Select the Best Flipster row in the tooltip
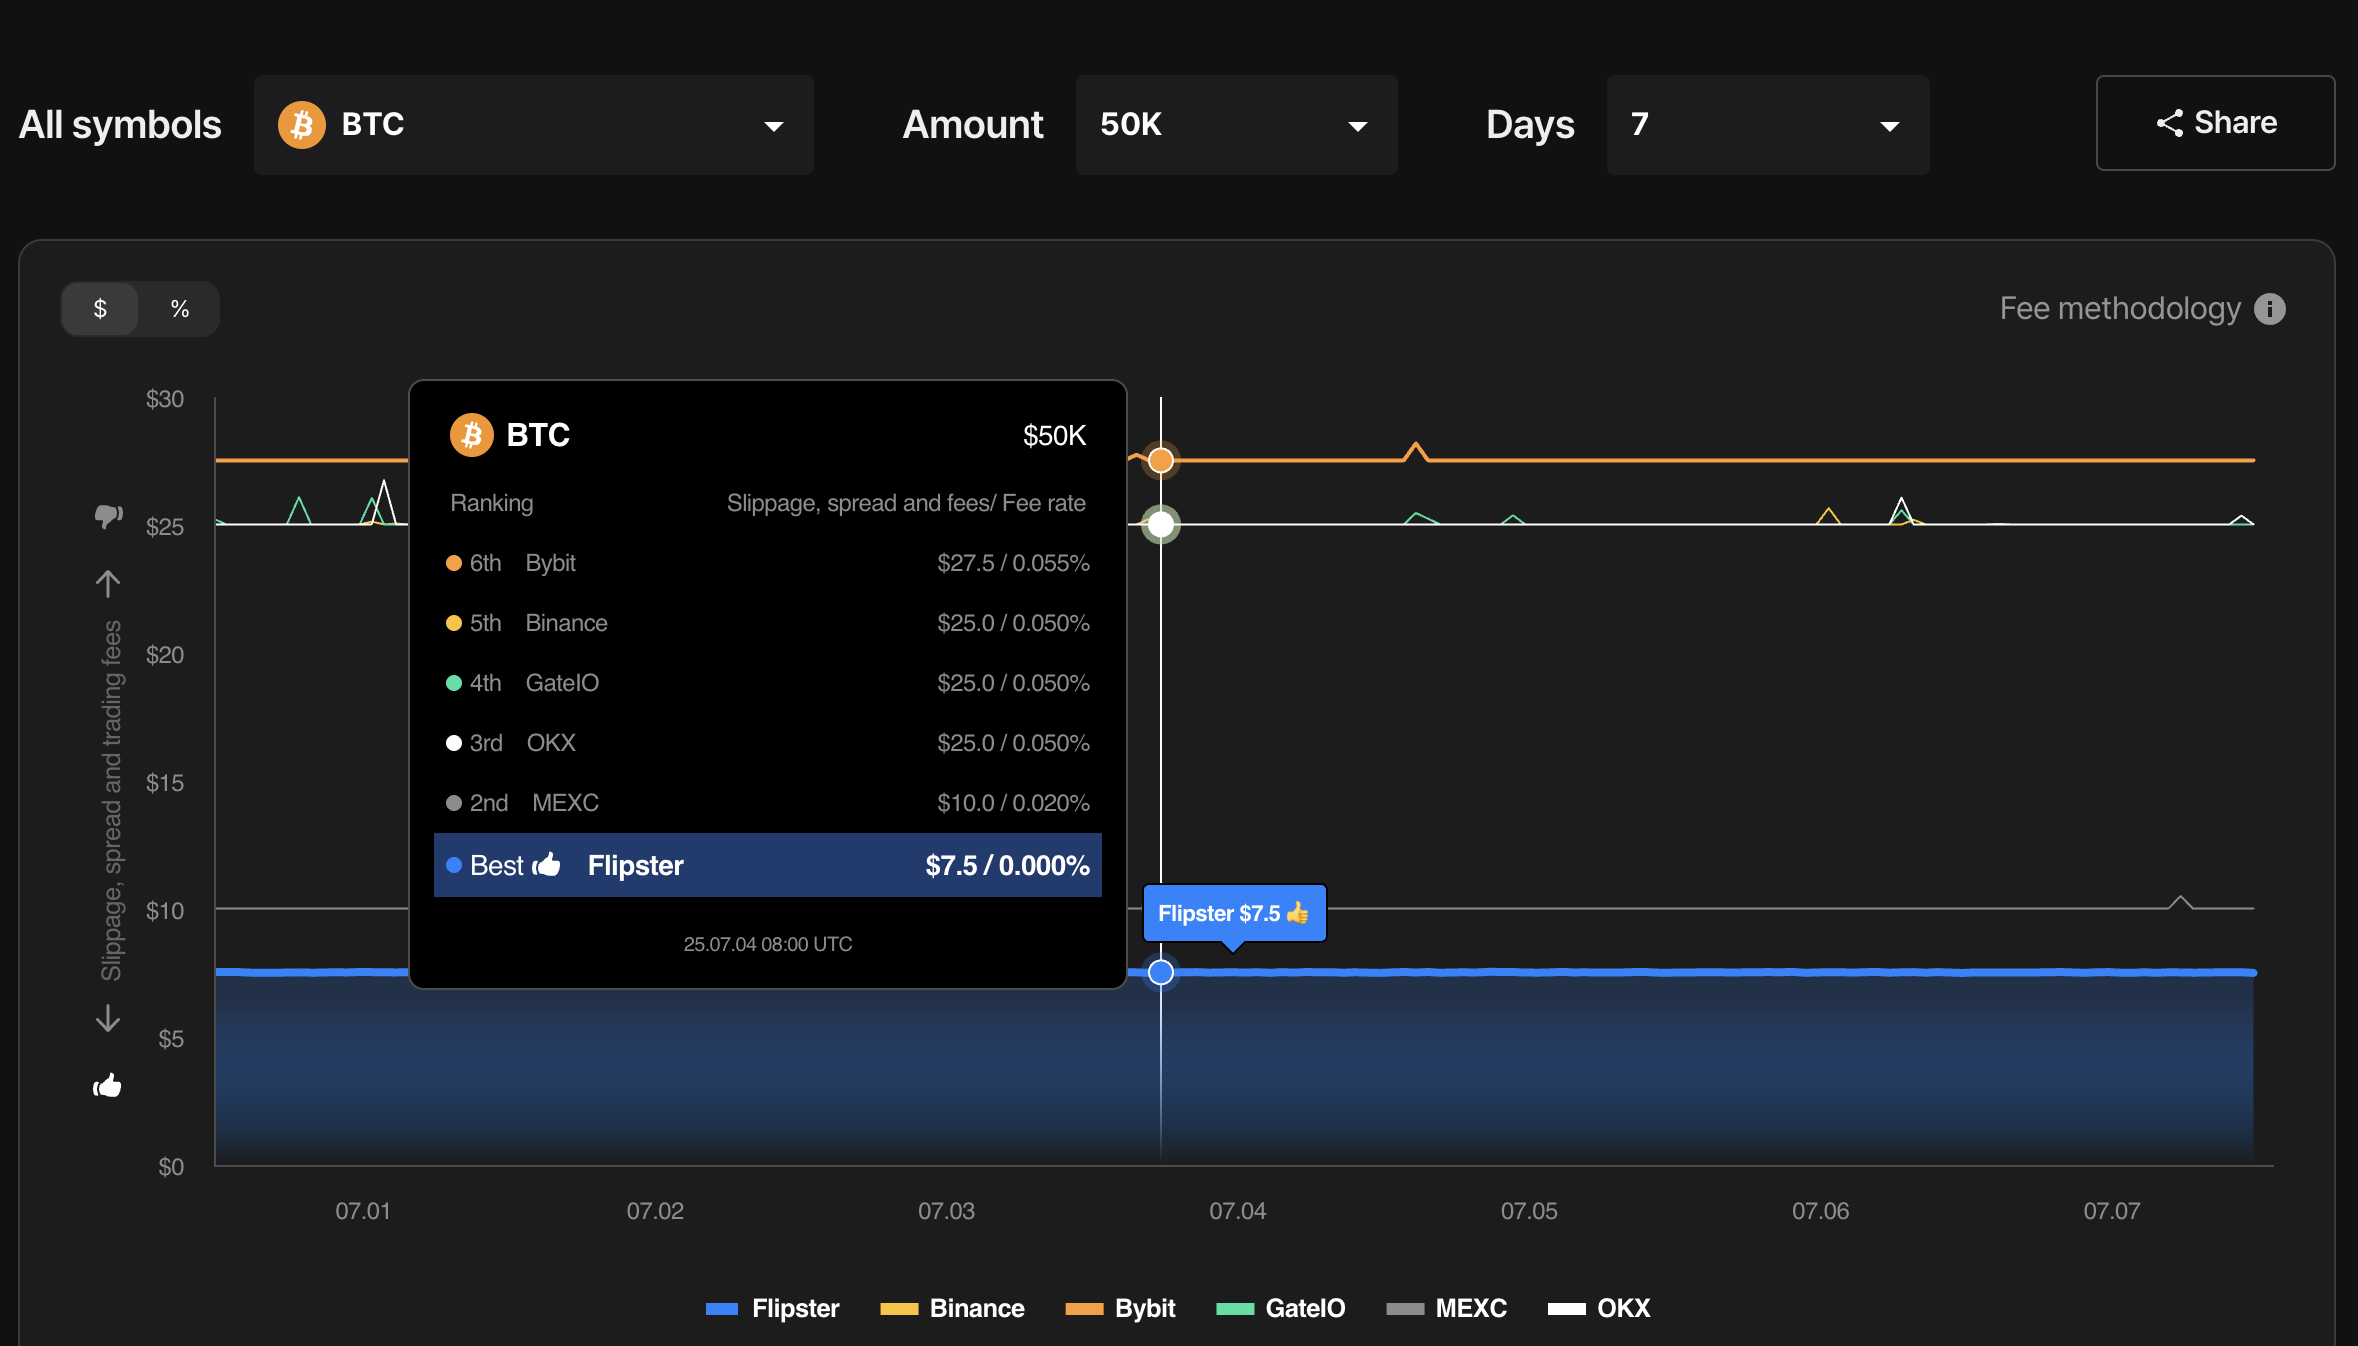Viewport: 2358px width, 1346px height. click(767, 865)
